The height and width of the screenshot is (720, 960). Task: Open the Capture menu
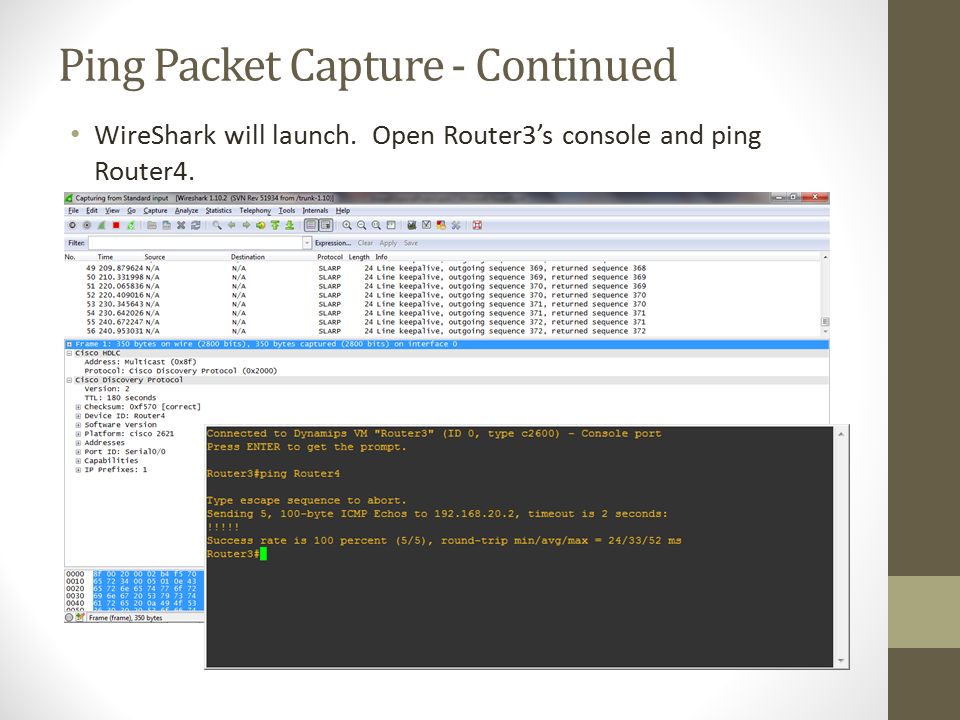tap(156, 211)
